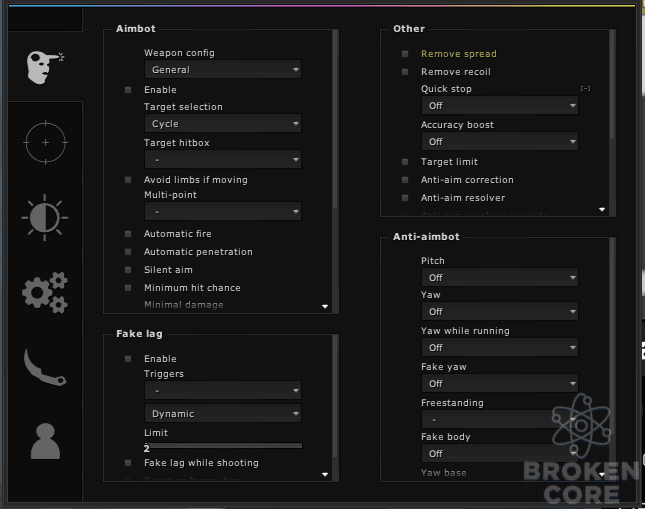Open Weapon config General dropdown
Viewport: 645px width, 509px height.
click(223, 70)
